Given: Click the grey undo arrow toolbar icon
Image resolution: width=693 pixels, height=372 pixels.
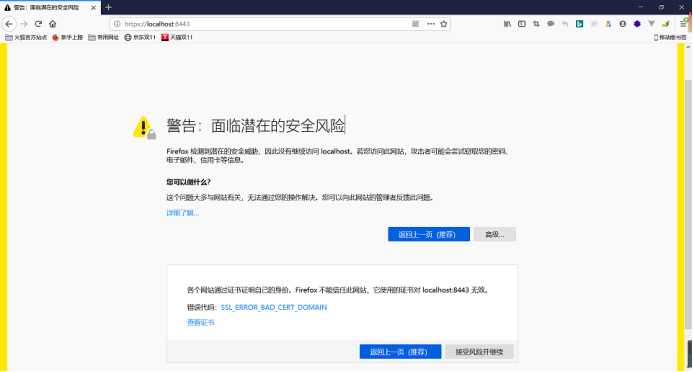Looking at the screenshot, I should (x=565, y=24).
